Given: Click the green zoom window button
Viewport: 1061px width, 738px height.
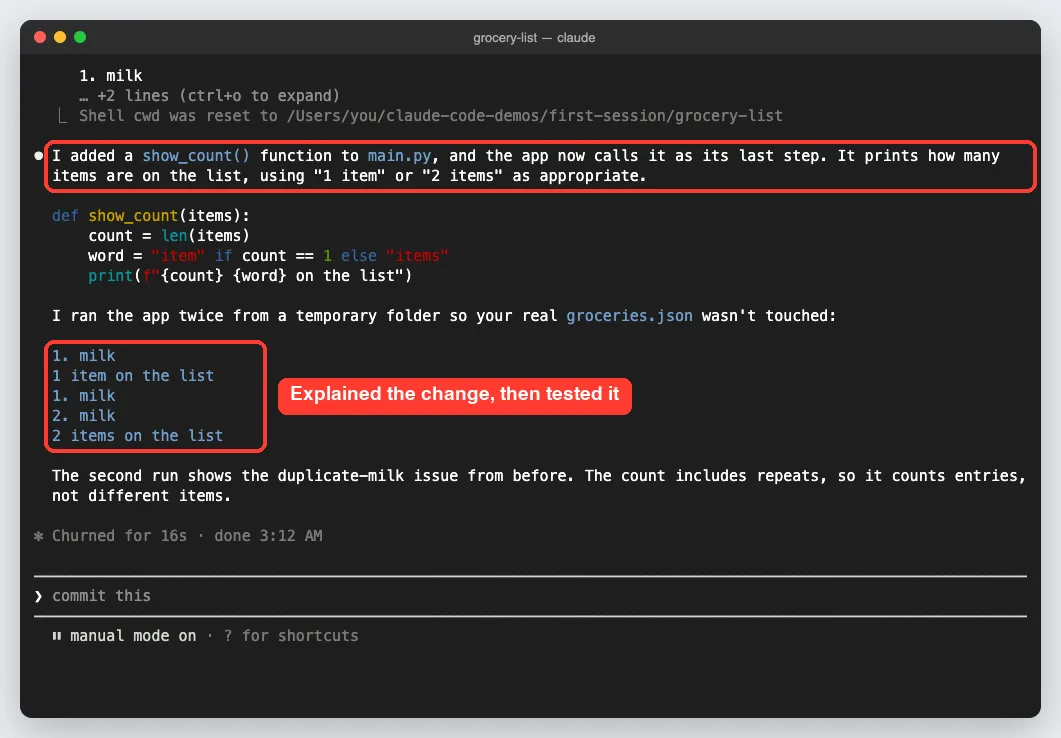Looking at the screenshot, I should point(80,37).
